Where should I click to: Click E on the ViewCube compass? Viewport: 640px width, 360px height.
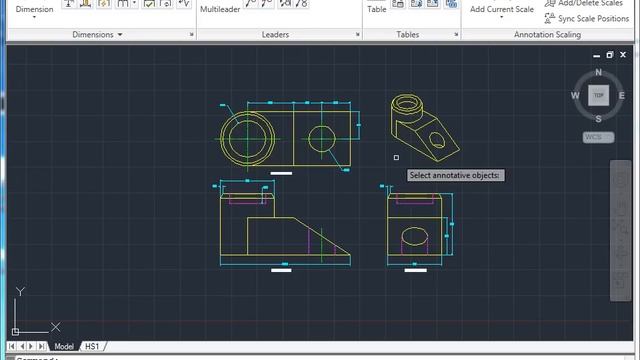(622, 96)
